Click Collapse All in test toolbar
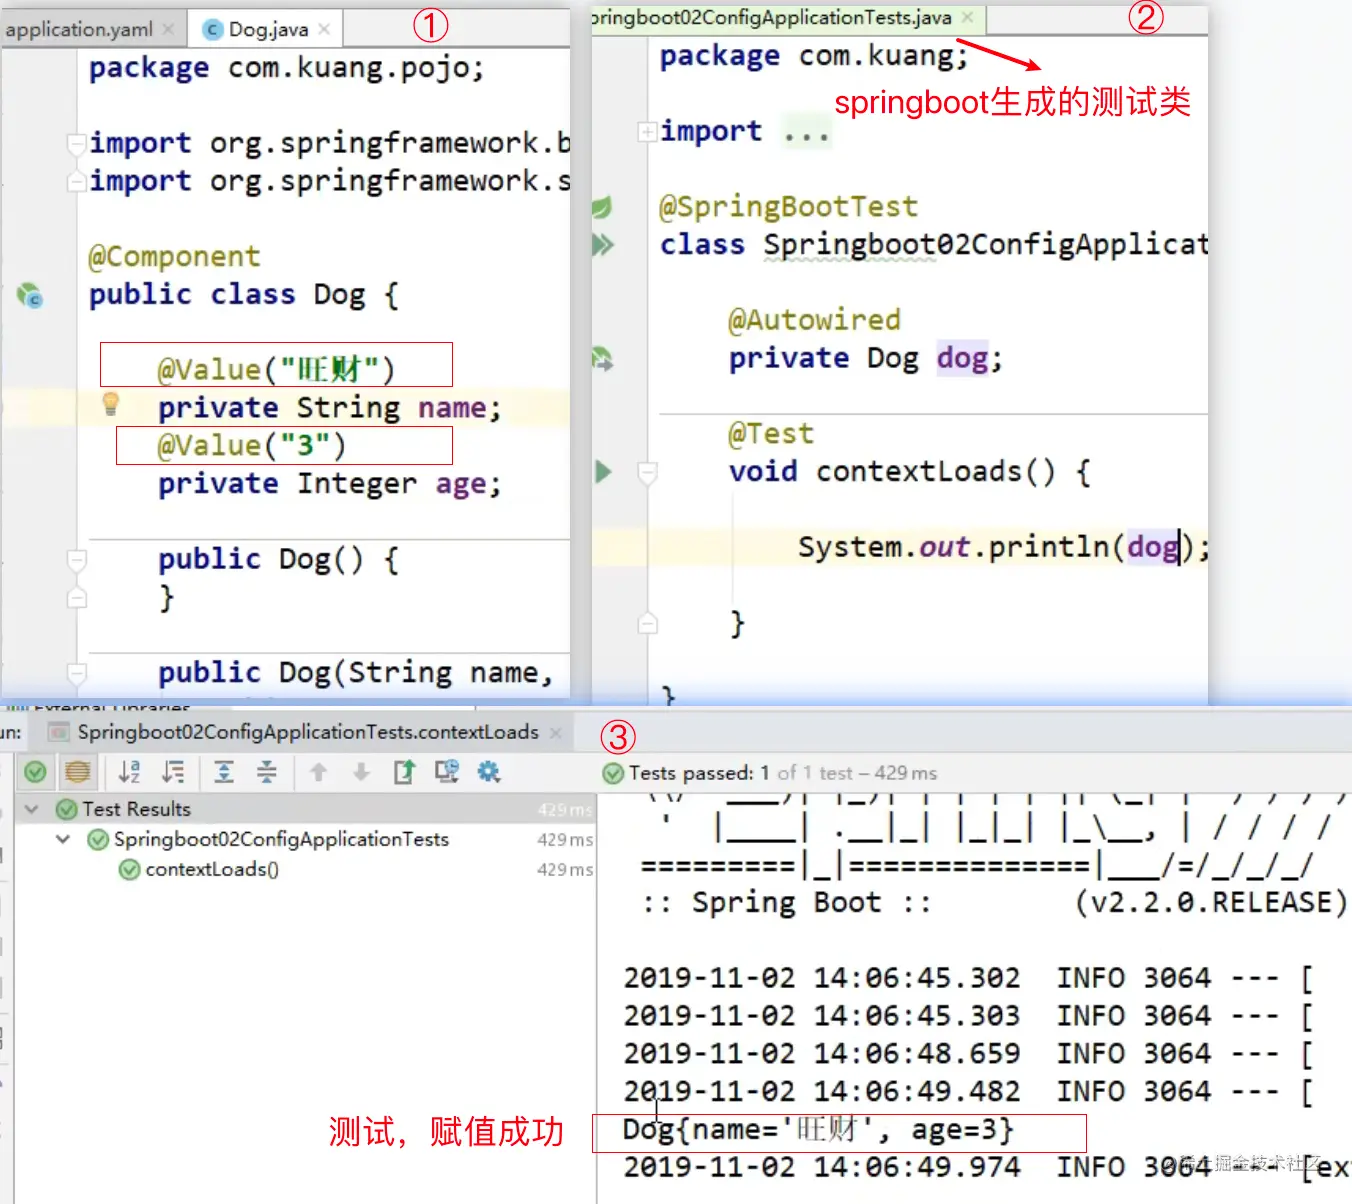Image resolution: width=1352 pixels, height=1204 pixels. [x=267, y=772]
